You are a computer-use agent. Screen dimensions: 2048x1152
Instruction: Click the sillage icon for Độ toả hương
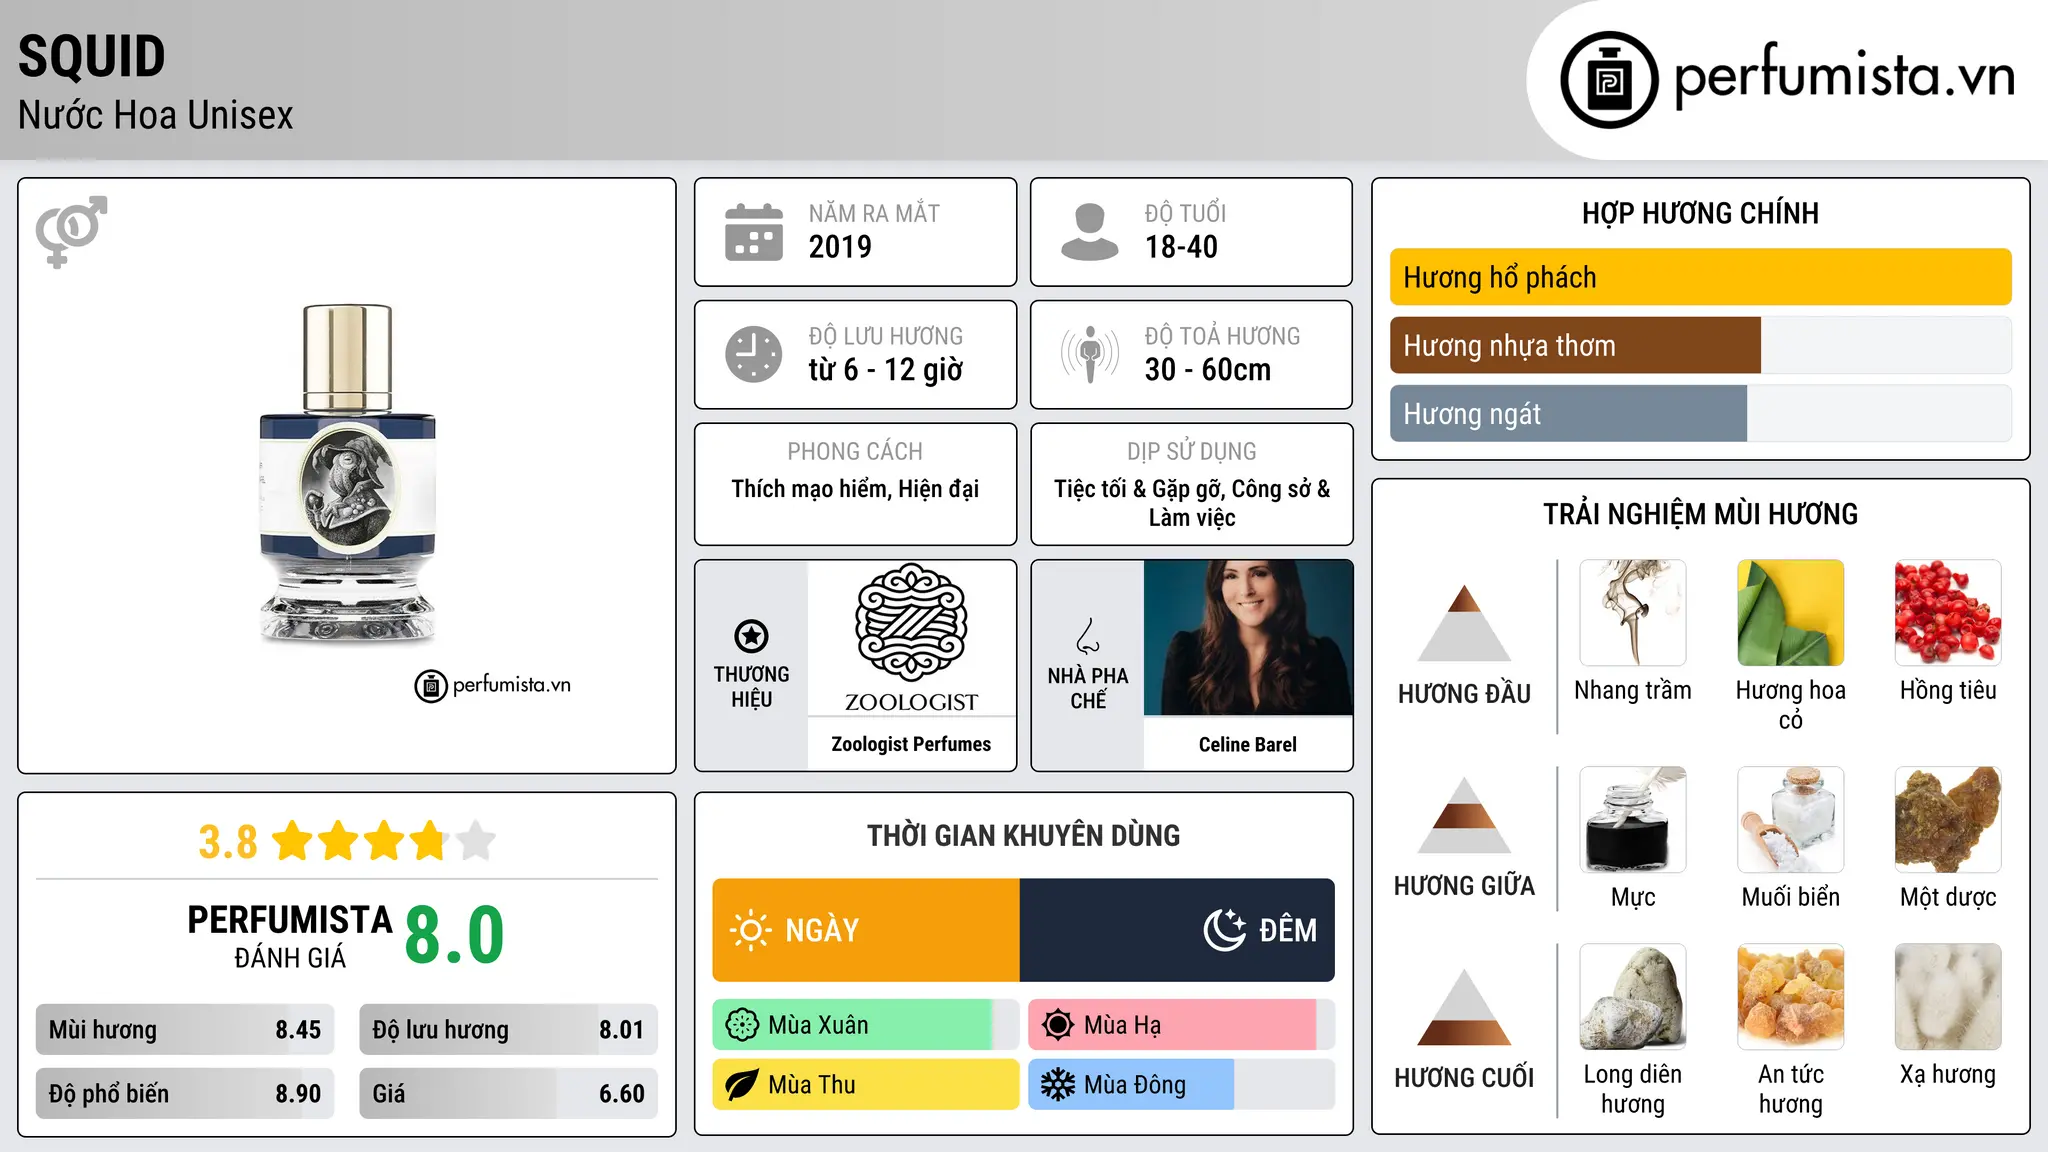1090,354
